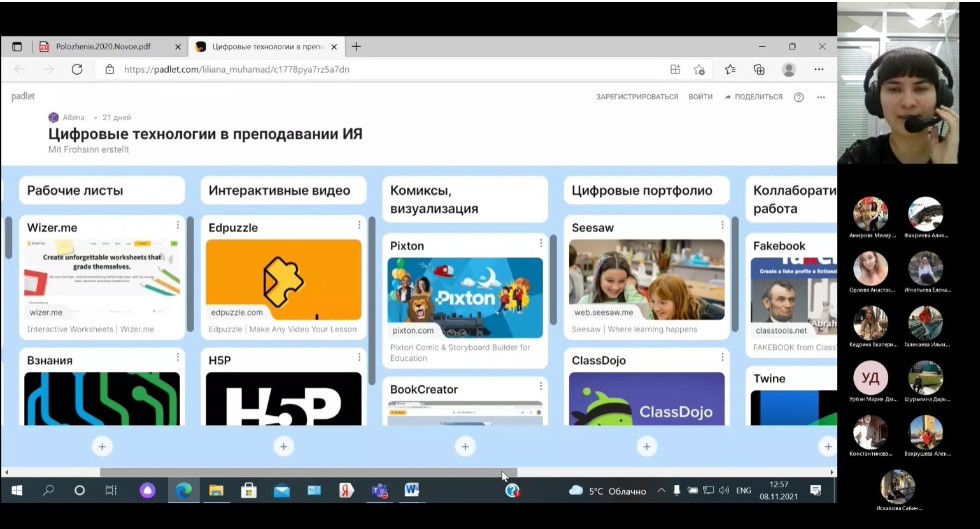The height and width of the screenshot is (529, 980).
Task: Click the Рабочие листы column header
Action: click(102, 191)
